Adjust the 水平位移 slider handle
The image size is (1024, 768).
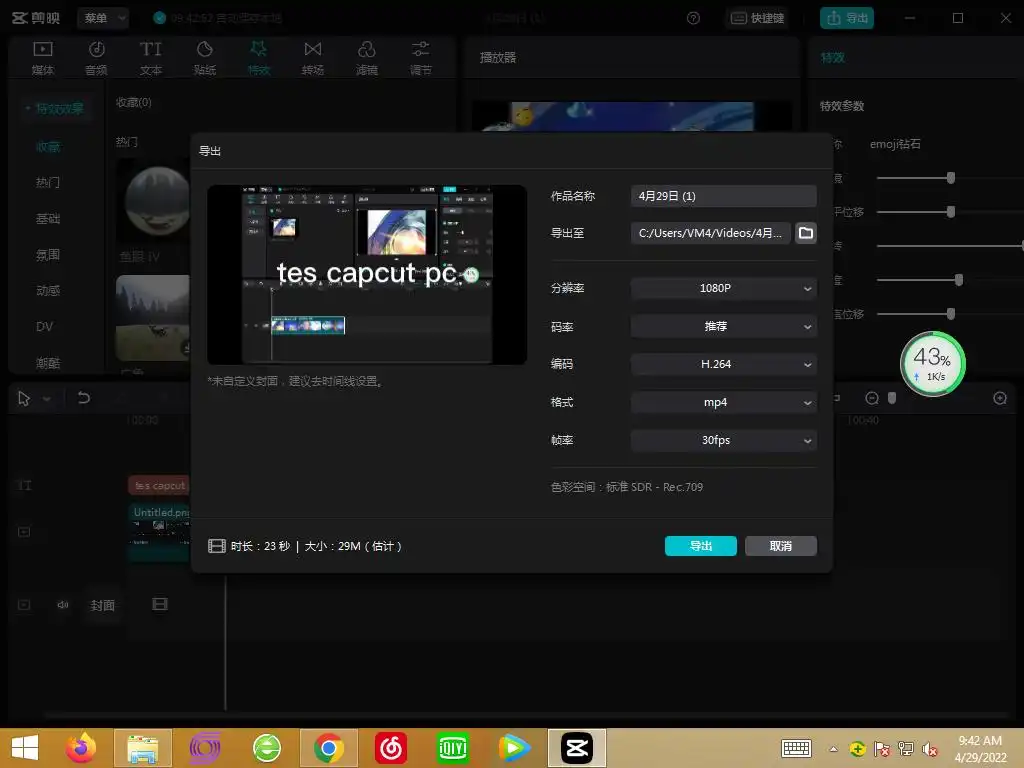click(951, 212)
